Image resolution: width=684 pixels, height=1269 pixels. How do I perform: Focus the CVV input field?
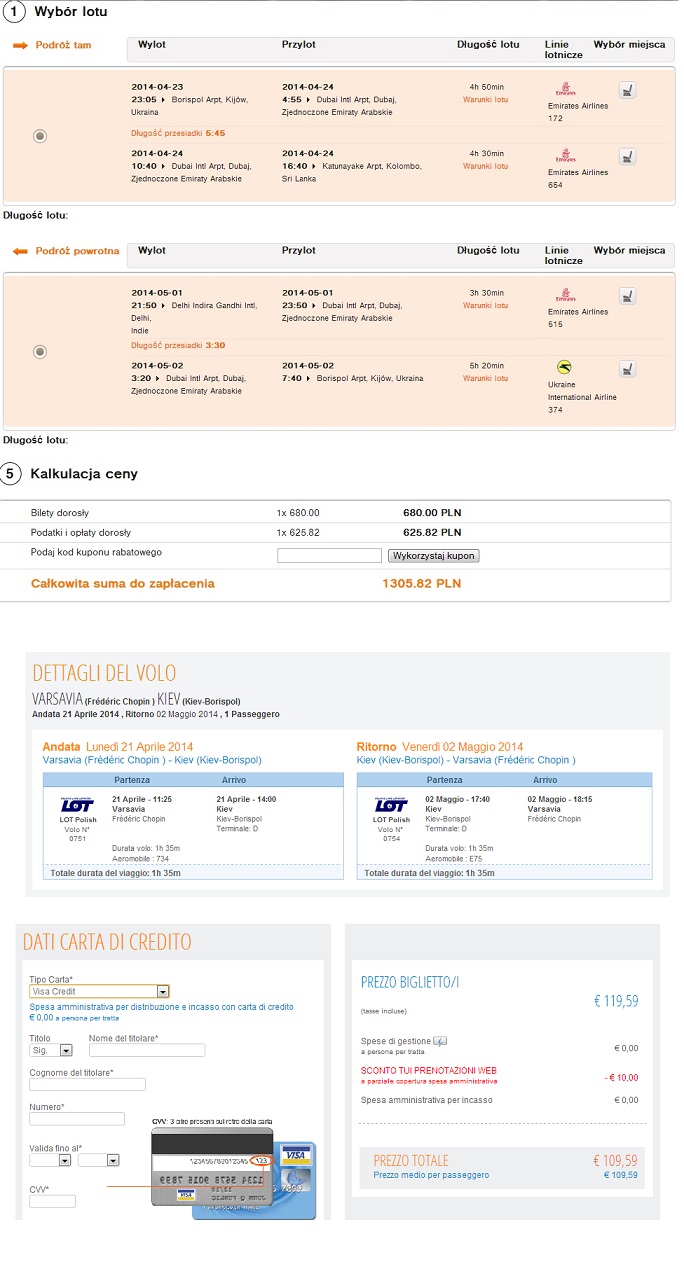pyautogui.click(x=52, y=1201)
